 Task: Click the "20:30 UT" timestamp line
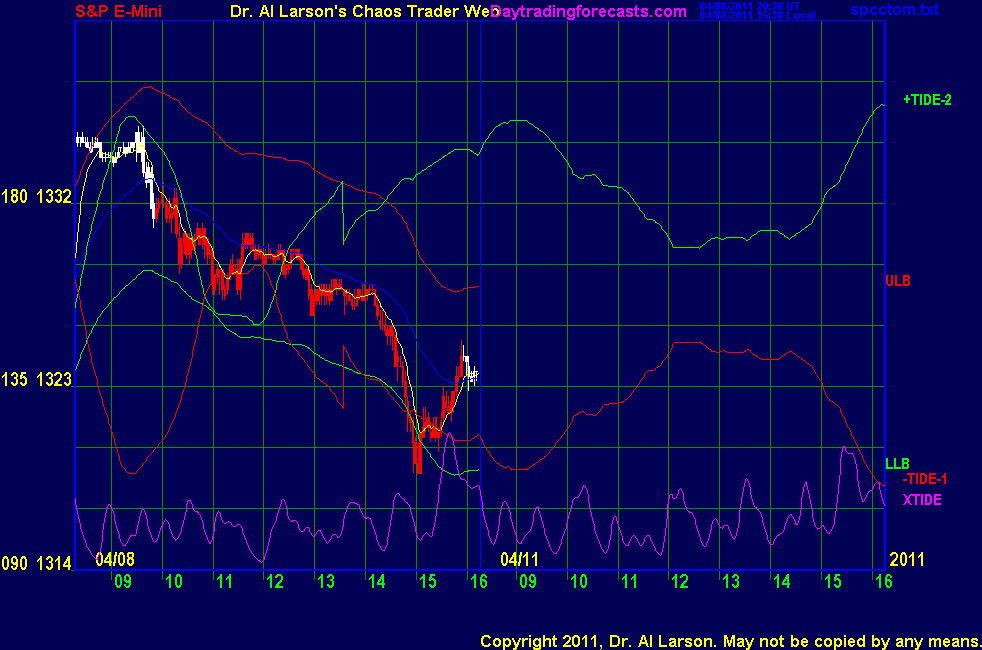tap(750, 6)
